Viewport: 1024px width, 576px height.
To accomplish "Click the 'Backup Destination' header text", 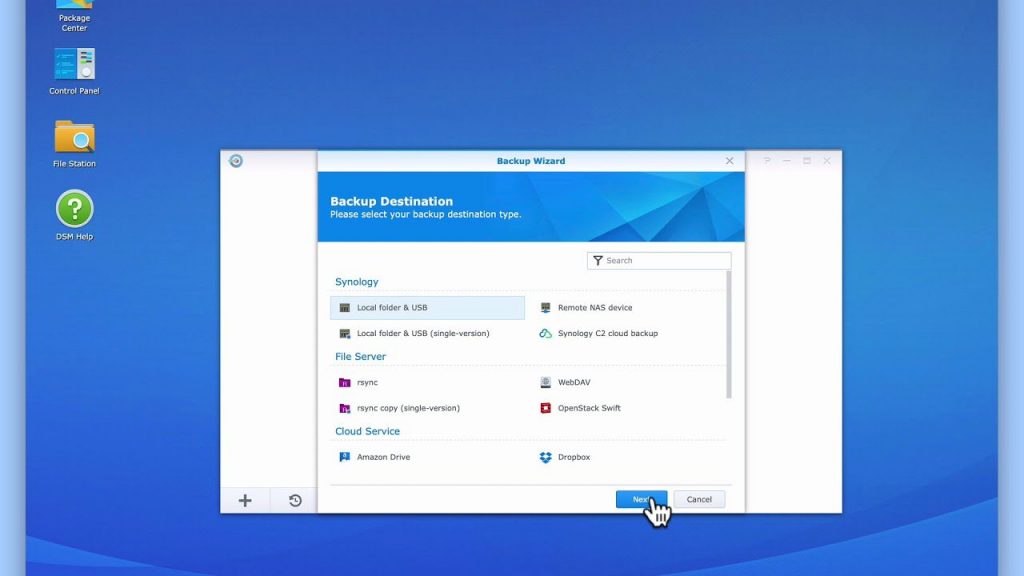I will tap(391, 201).
